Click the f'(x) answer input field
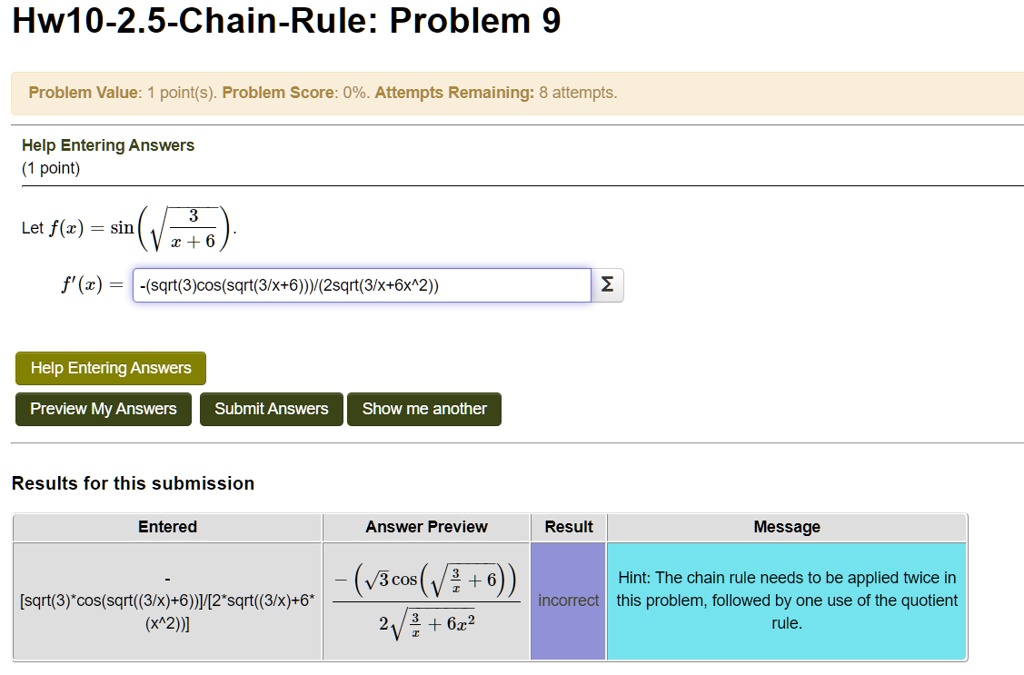This screenshot has height=675, width=1024. pos(362,285)
